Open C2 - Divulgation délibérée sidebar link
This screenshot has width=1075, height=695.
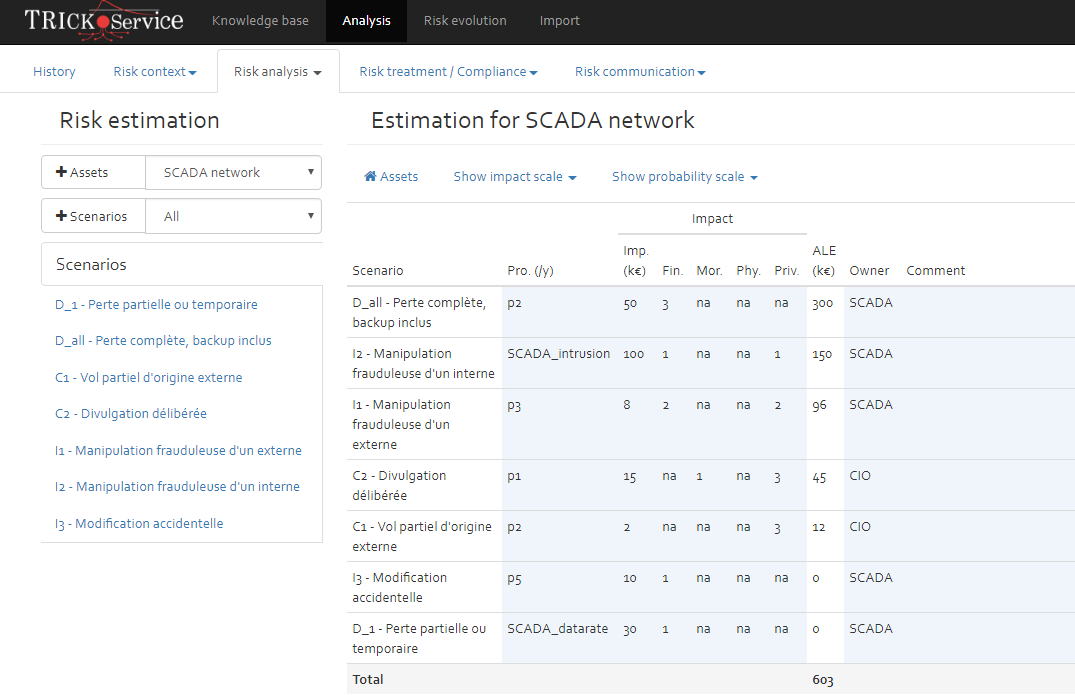pos(131,413)
